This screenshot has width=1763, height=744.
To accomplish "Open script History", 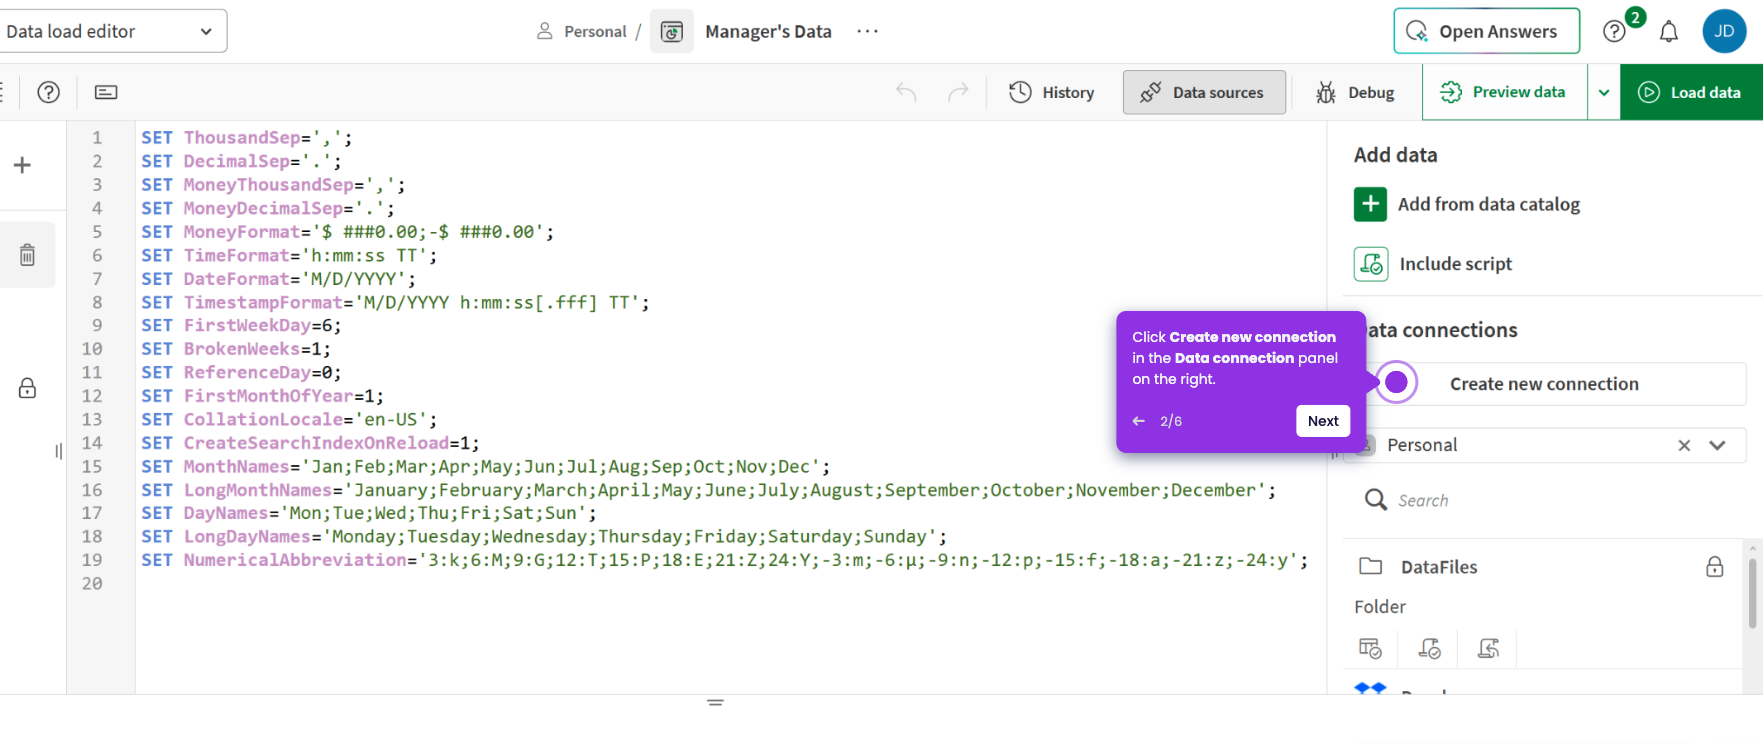I will click(x=1052, y=92).
